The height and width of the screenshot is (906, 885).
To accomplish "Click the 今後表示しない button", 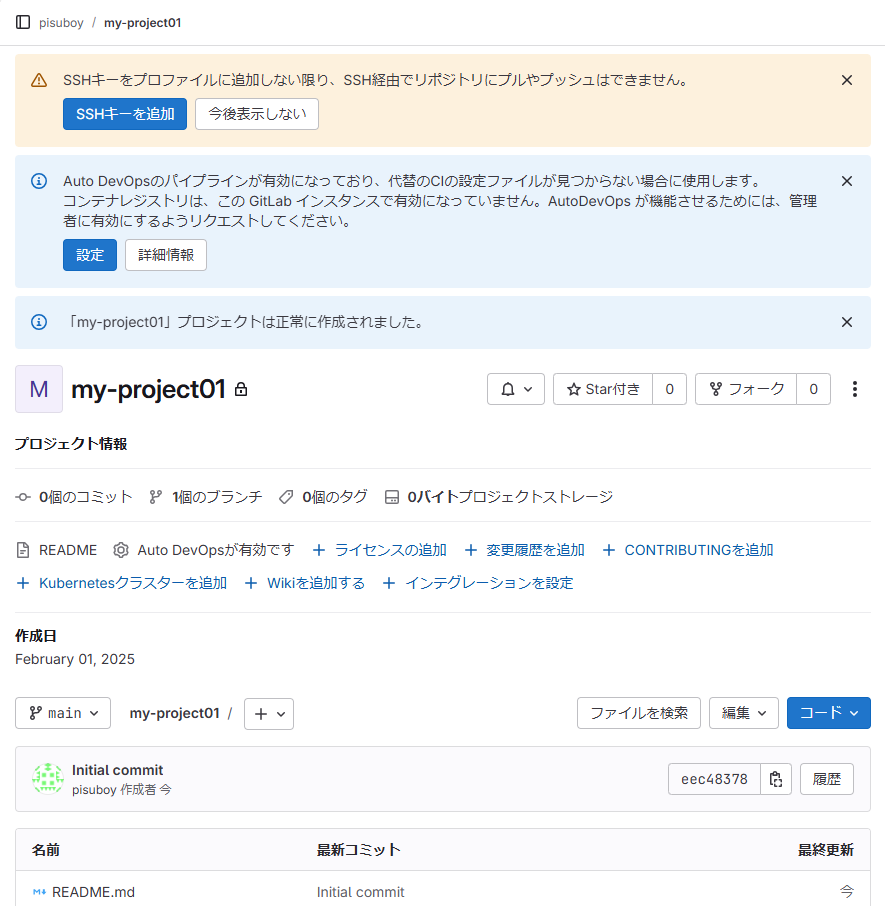I will click(257, 114).
